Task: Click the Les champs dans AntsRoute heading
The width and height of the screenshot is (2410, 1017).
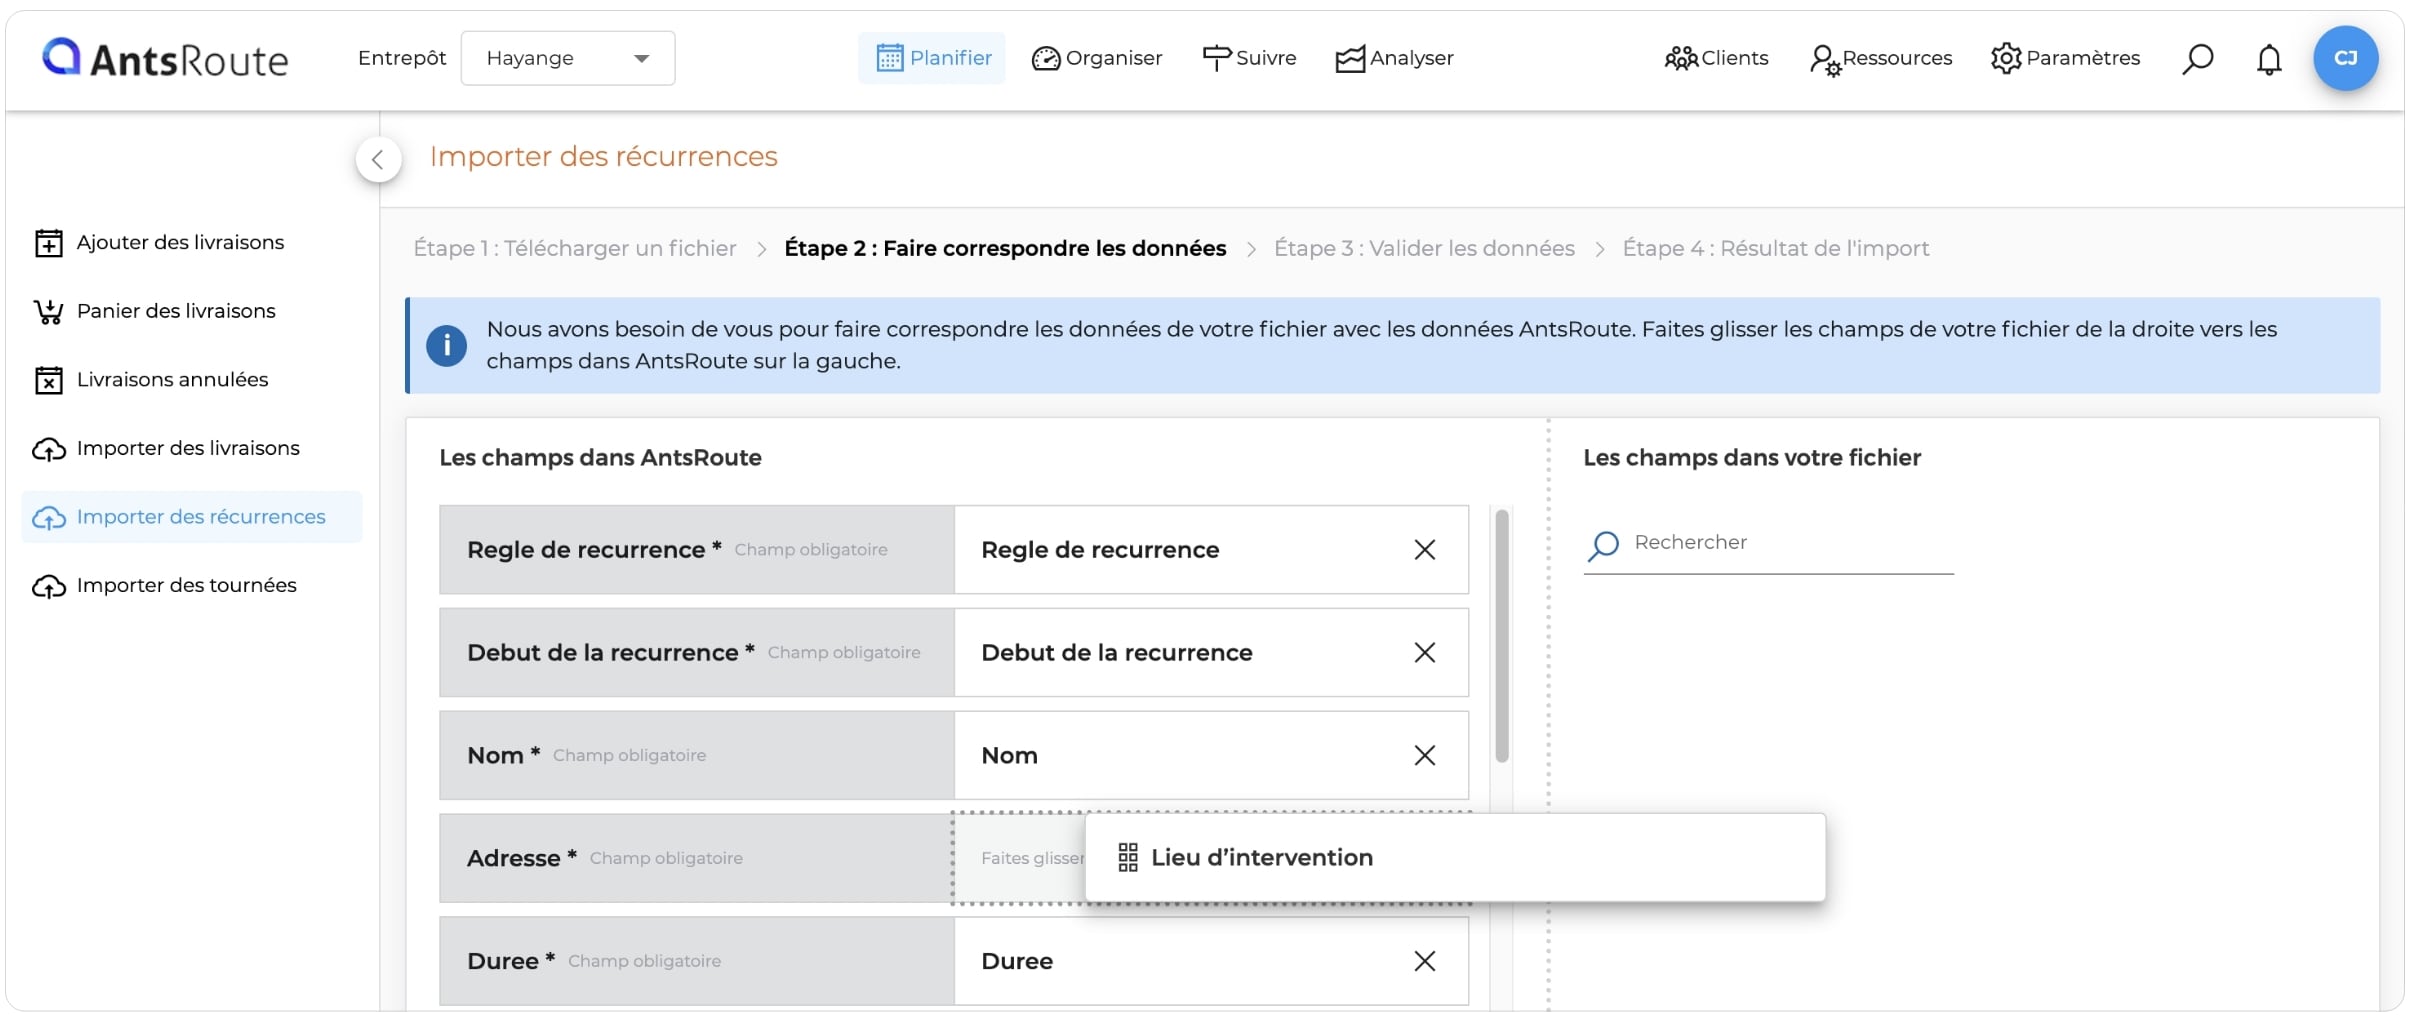Action: click(600, 458)
